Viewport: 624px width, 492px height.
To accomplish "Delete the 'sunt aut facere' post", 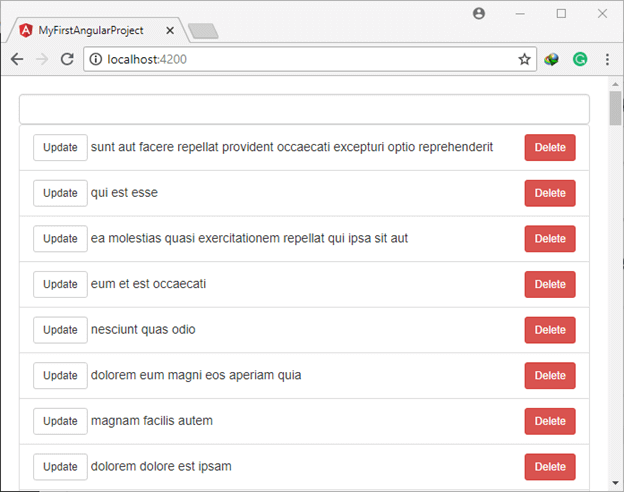I will coord(550,147).
